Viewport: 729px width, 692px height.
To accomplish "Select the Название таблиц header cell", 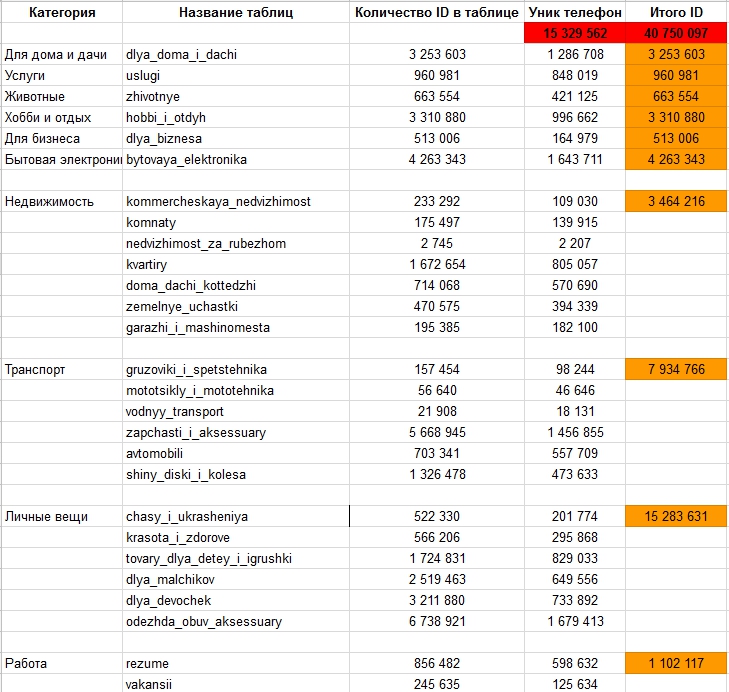I will [236, 12].
